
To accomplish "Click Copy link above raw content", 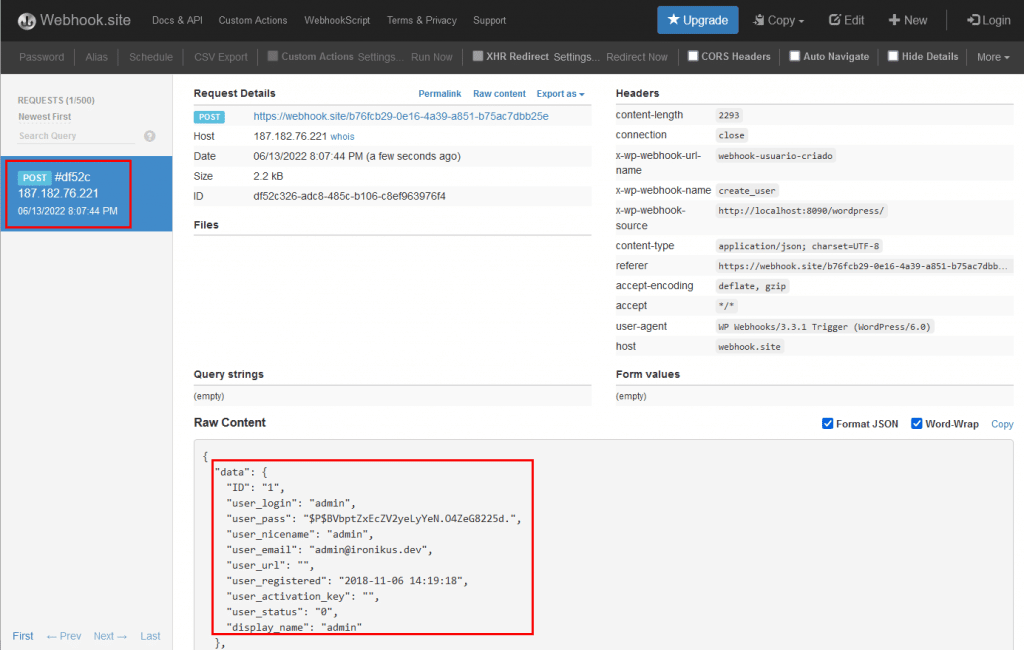I will (1002, 424).
